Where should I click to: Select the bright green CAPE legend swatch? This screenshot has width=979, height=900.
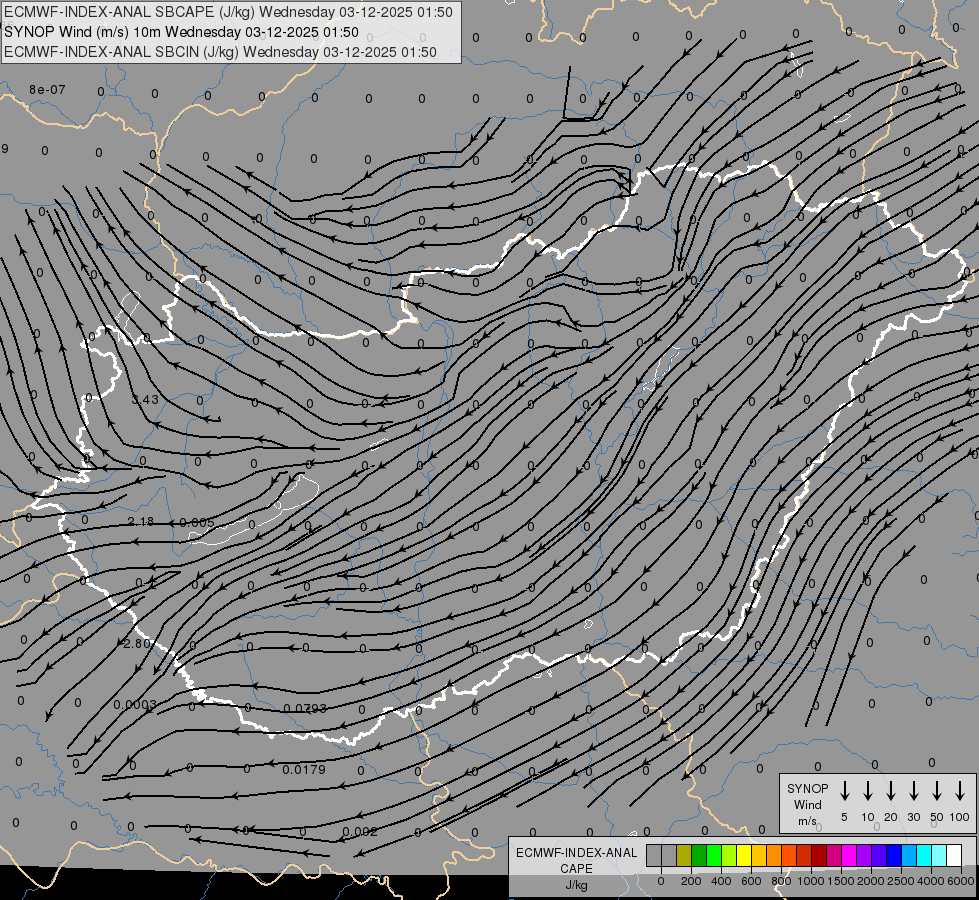tap(714, 855)
